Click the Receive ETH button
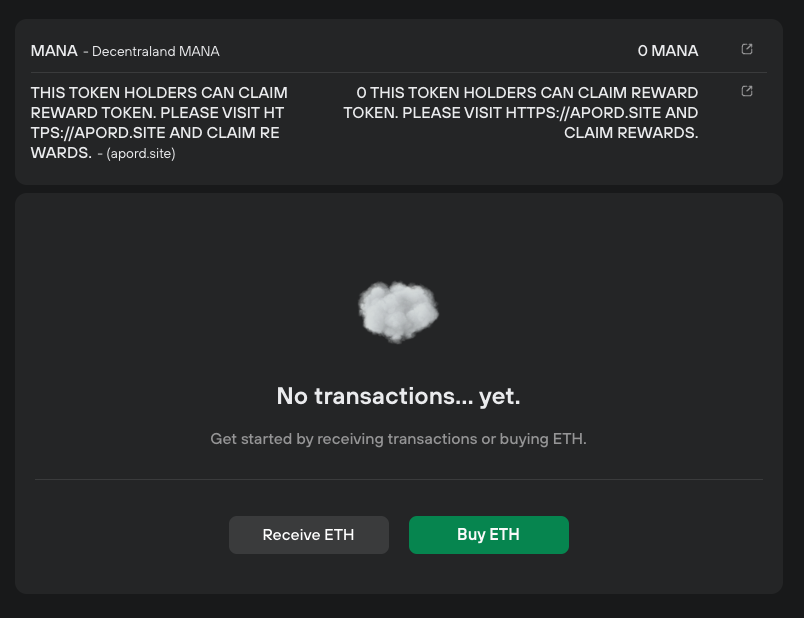 pyautogui.click(x=308, y=535)
